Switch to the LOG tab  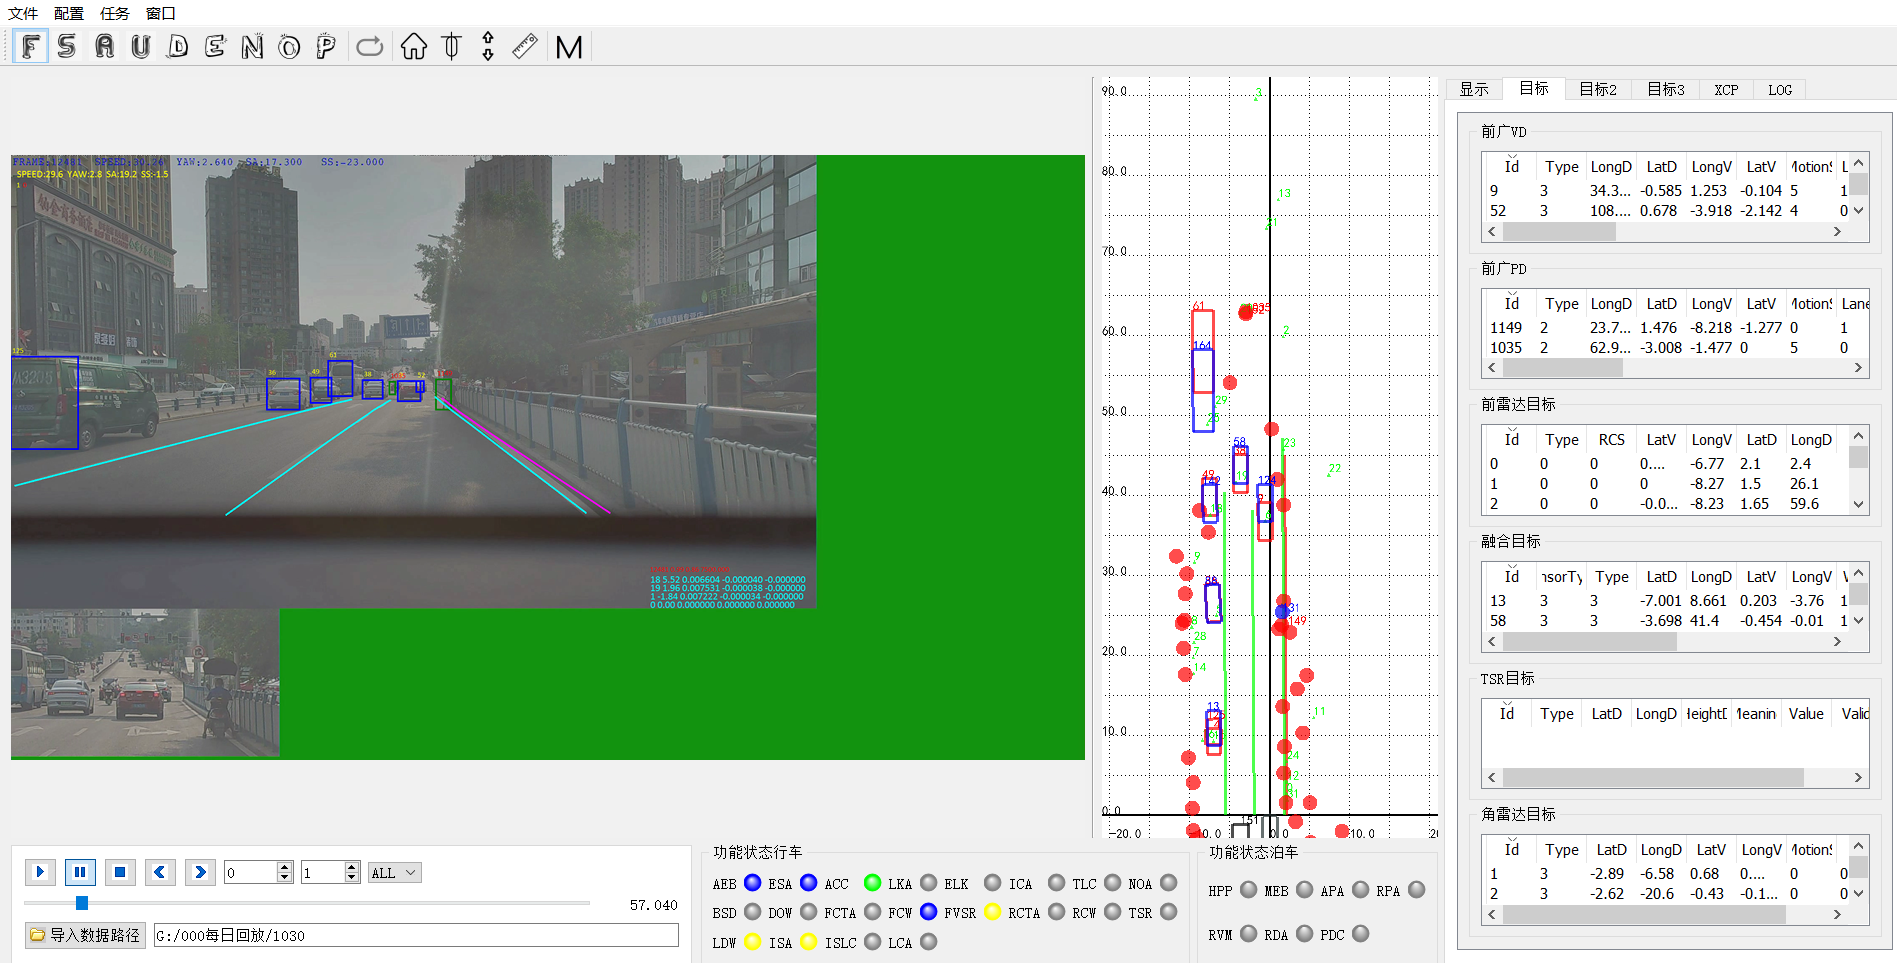pyautogui.click(x=1780, y=90)
